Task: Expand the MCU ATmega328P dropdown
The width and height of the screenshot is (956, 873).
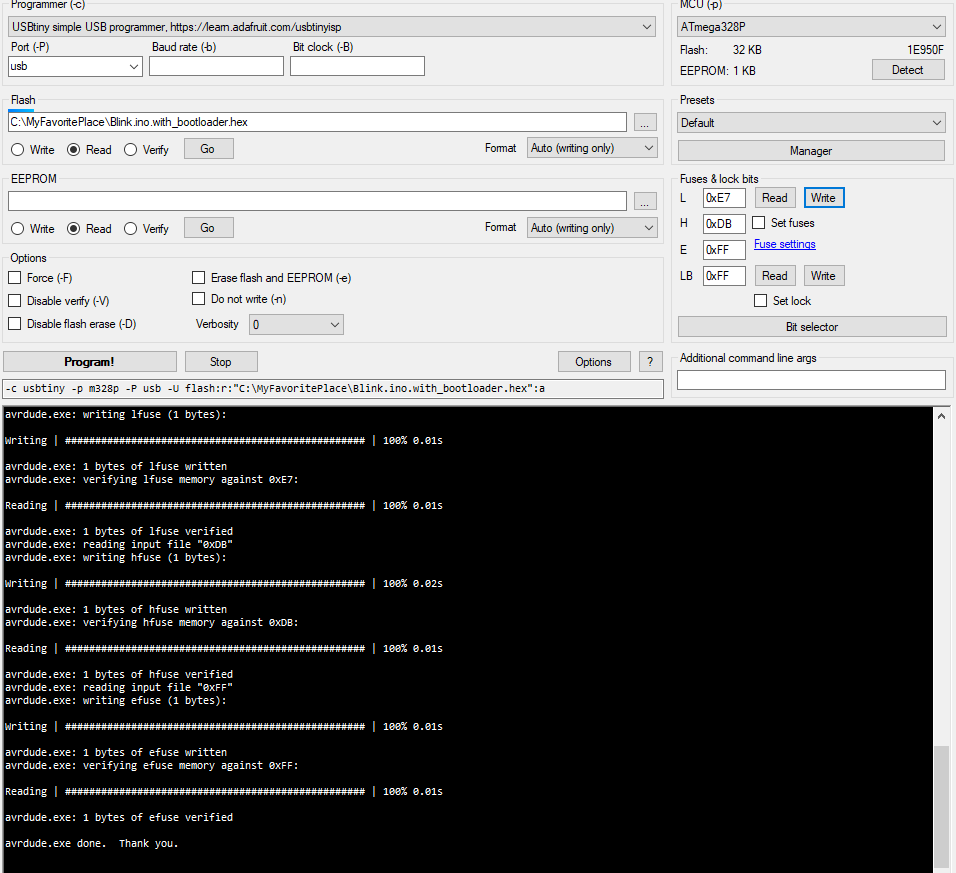Action: coord(810,27)
